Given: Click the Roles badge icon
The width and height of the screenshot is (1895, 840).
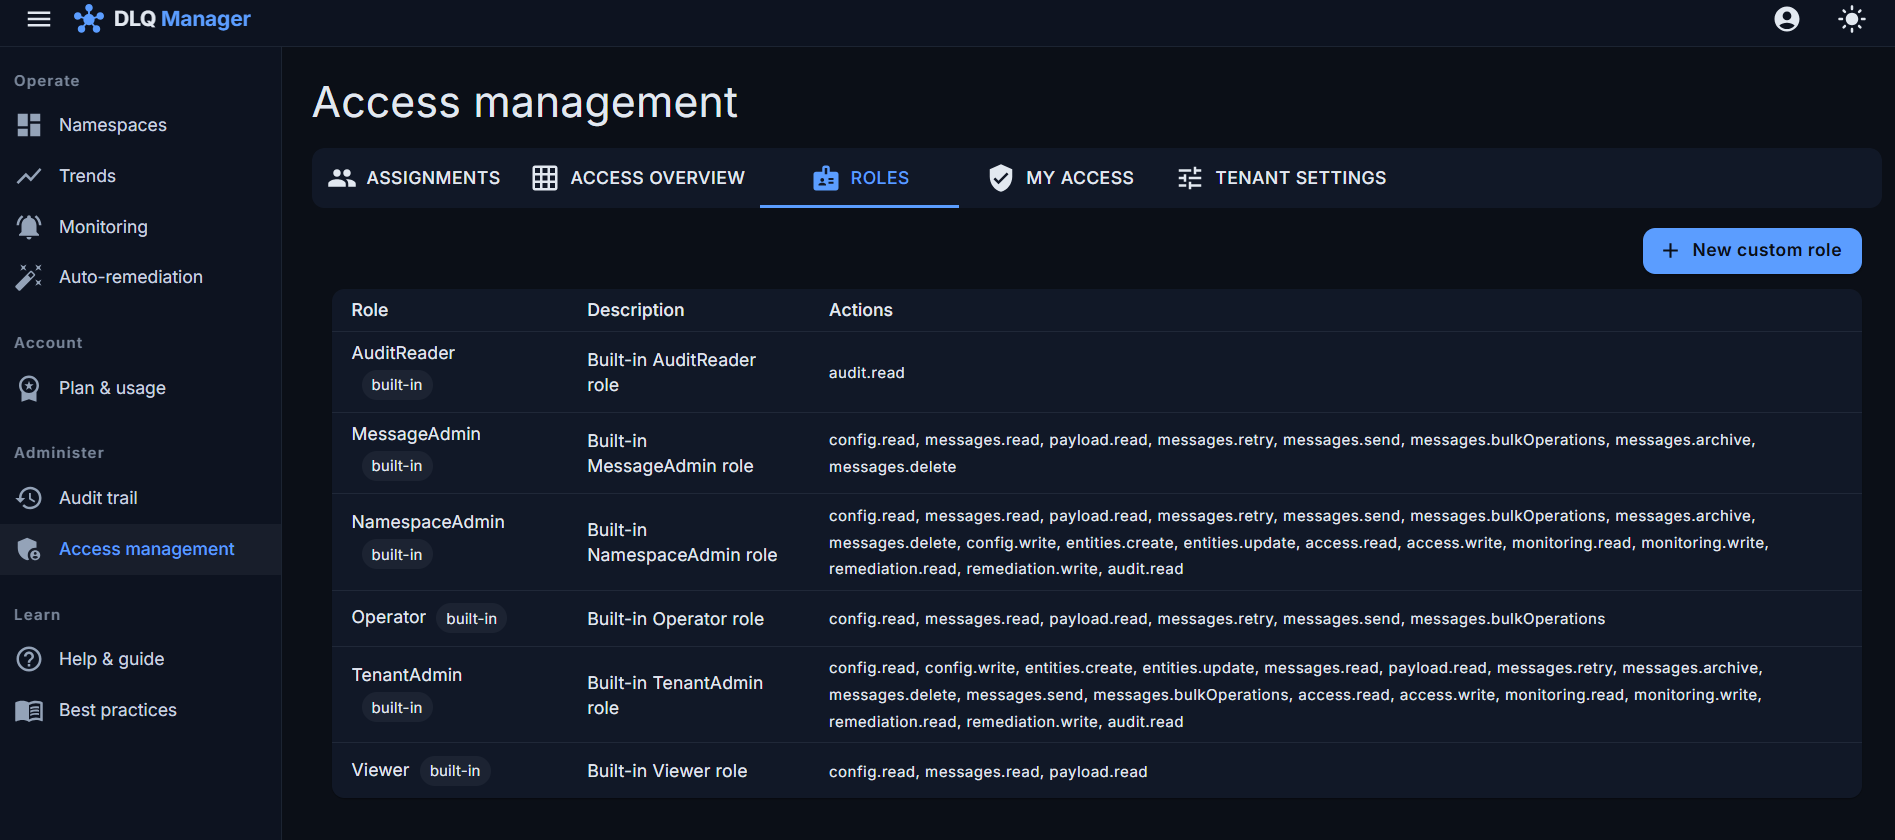Looking at the screenshot, I should [826, 178].
